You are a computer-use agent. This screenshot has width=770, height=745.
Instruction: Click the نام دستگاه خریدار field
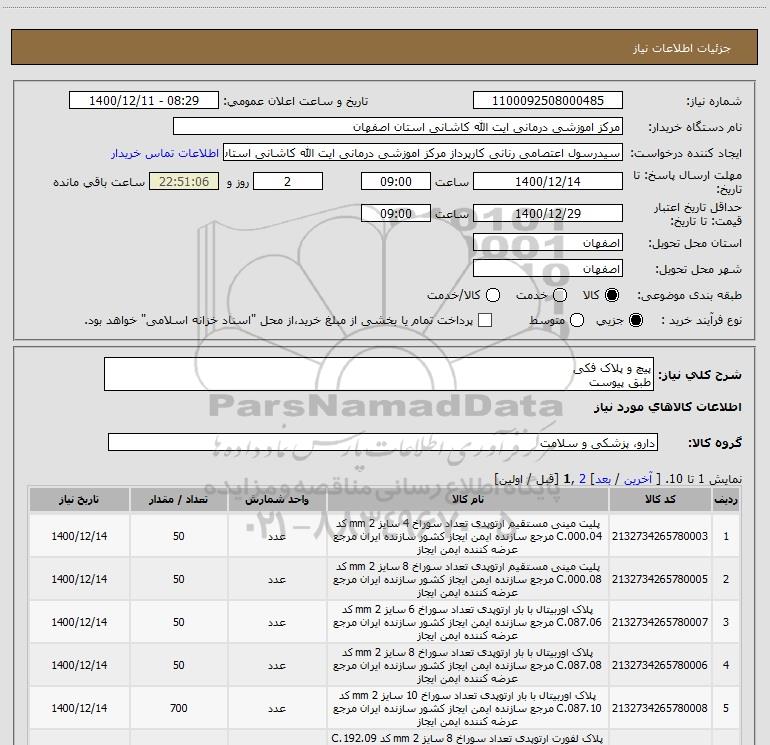click(398, 126)
